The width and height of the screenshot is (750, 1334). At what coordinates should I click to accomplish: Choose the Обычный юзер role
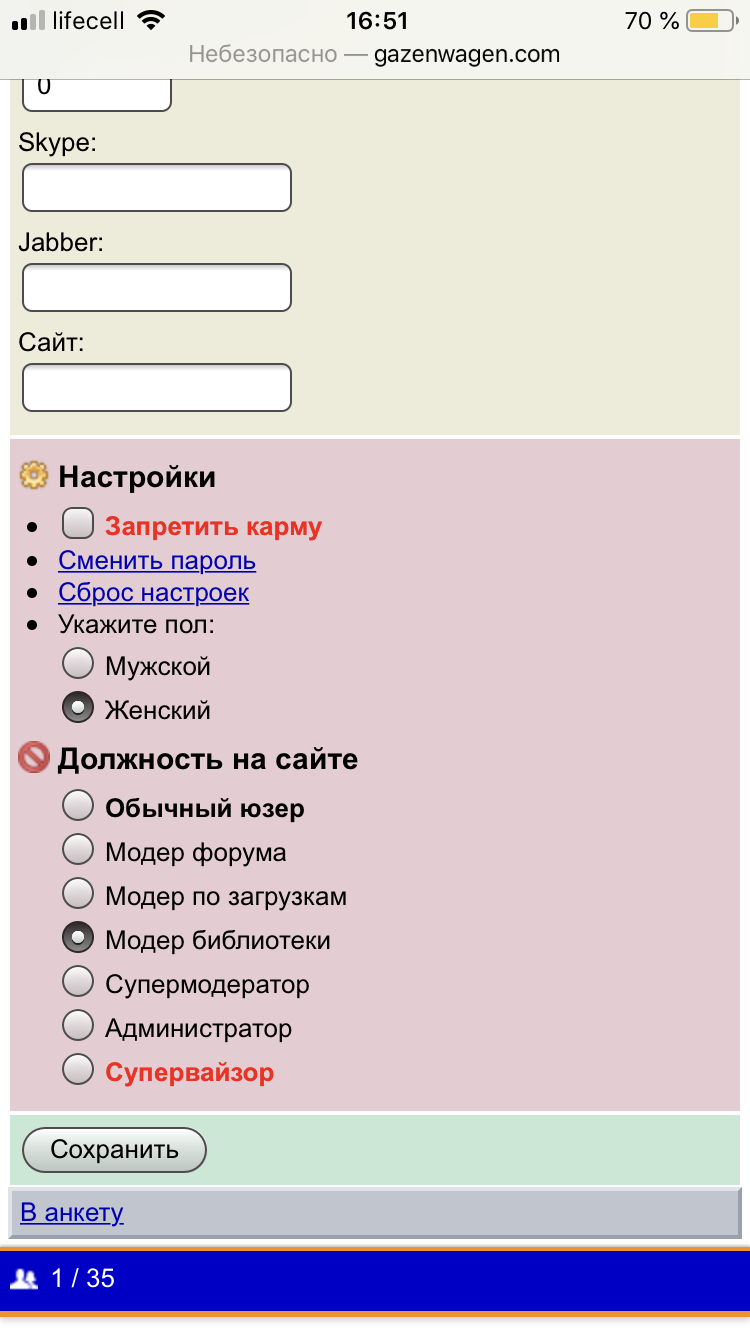pyautogui.click(x=78, y=805)
